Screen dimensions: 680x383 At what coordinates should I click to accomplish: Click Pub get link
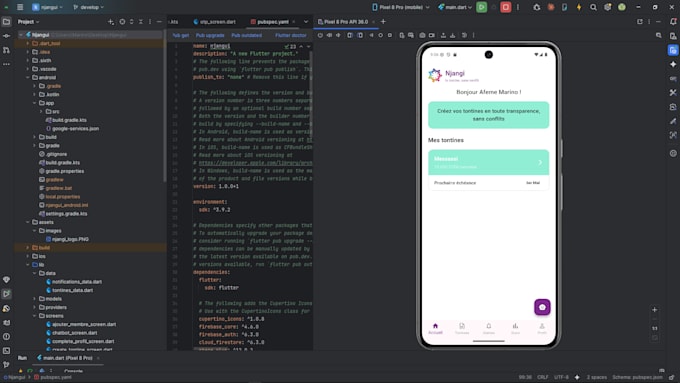point(181,35)
